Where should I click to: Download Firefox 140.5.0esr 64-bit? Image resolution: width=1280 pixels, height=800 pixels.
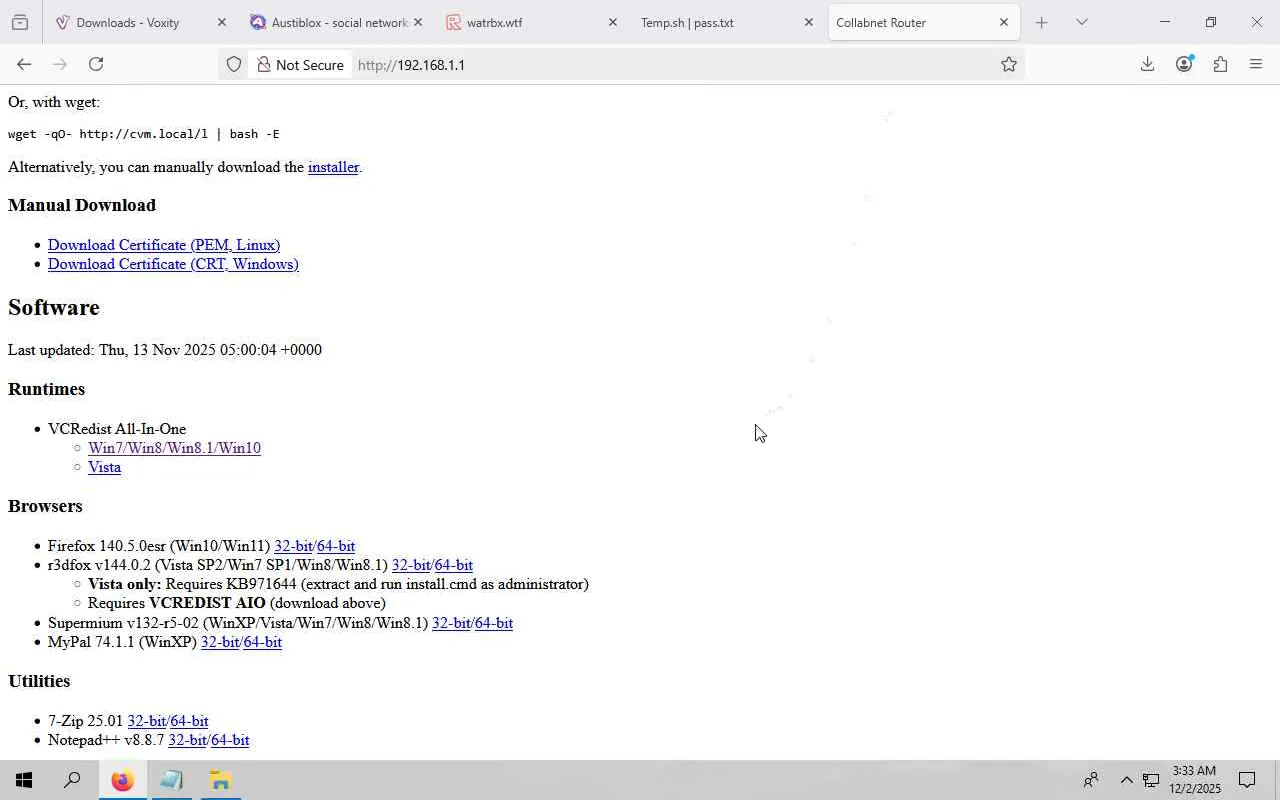coord(336,546)
